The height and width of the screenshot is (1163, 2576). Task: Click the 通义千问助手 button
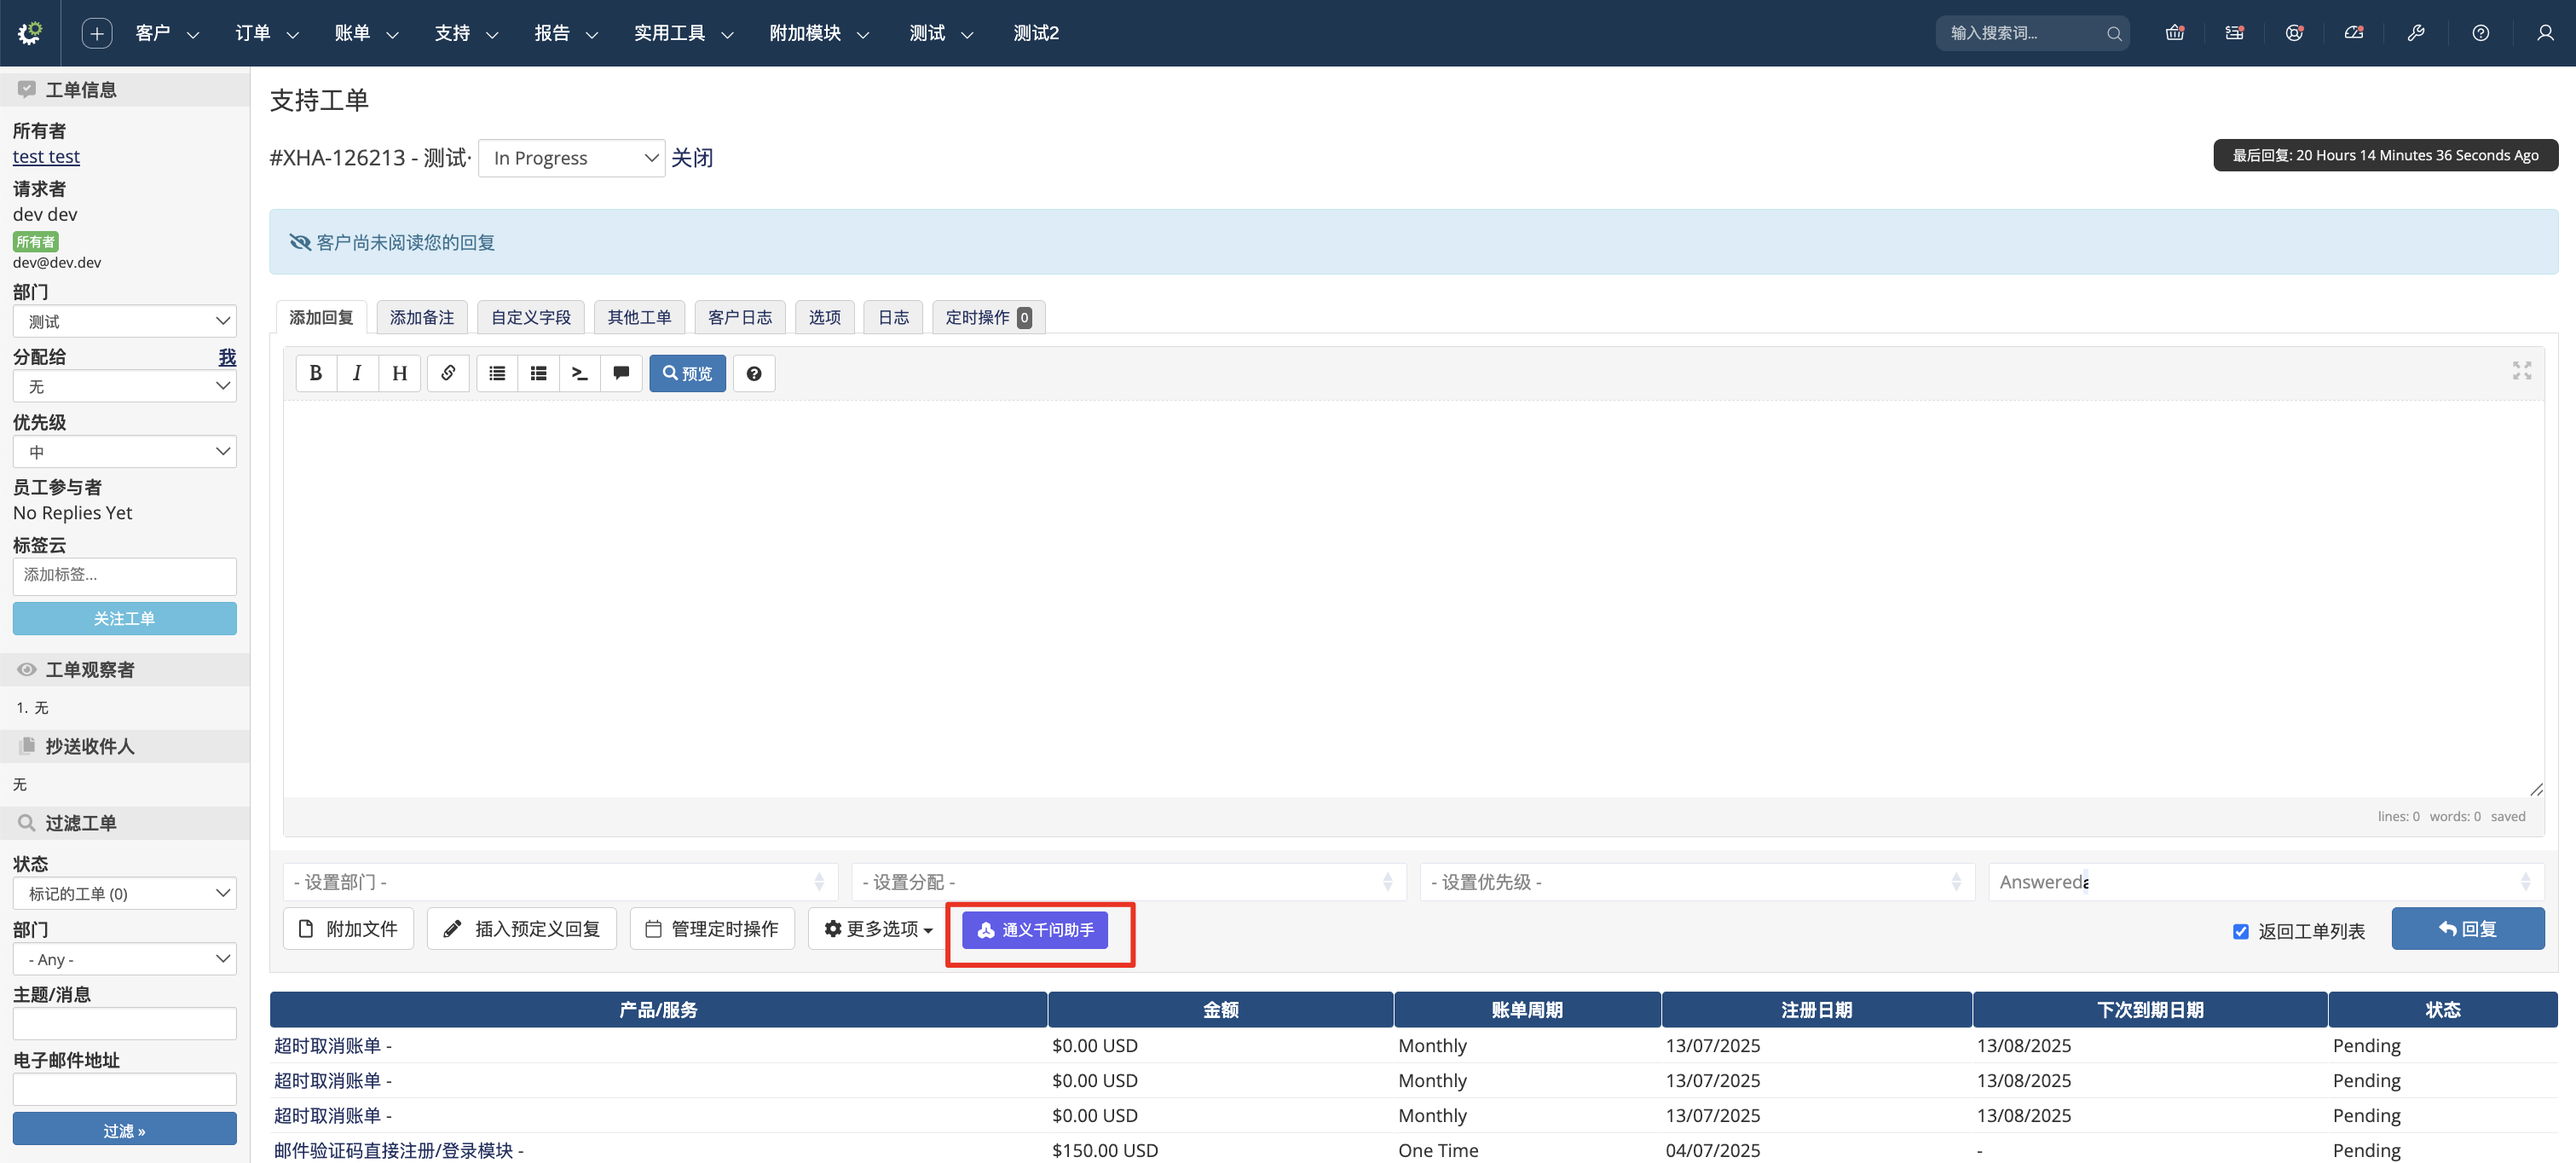tap(1035, 930)
